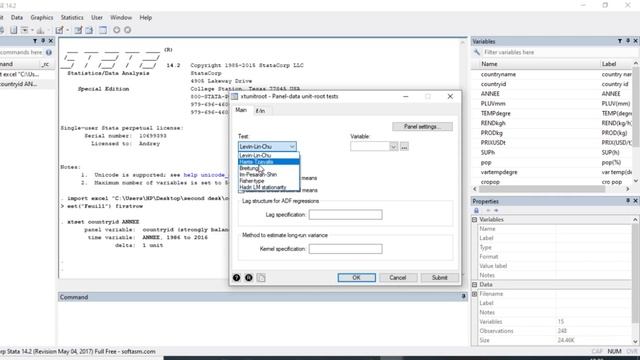
Task: Close the Review panel
Action: pos(51,41)
